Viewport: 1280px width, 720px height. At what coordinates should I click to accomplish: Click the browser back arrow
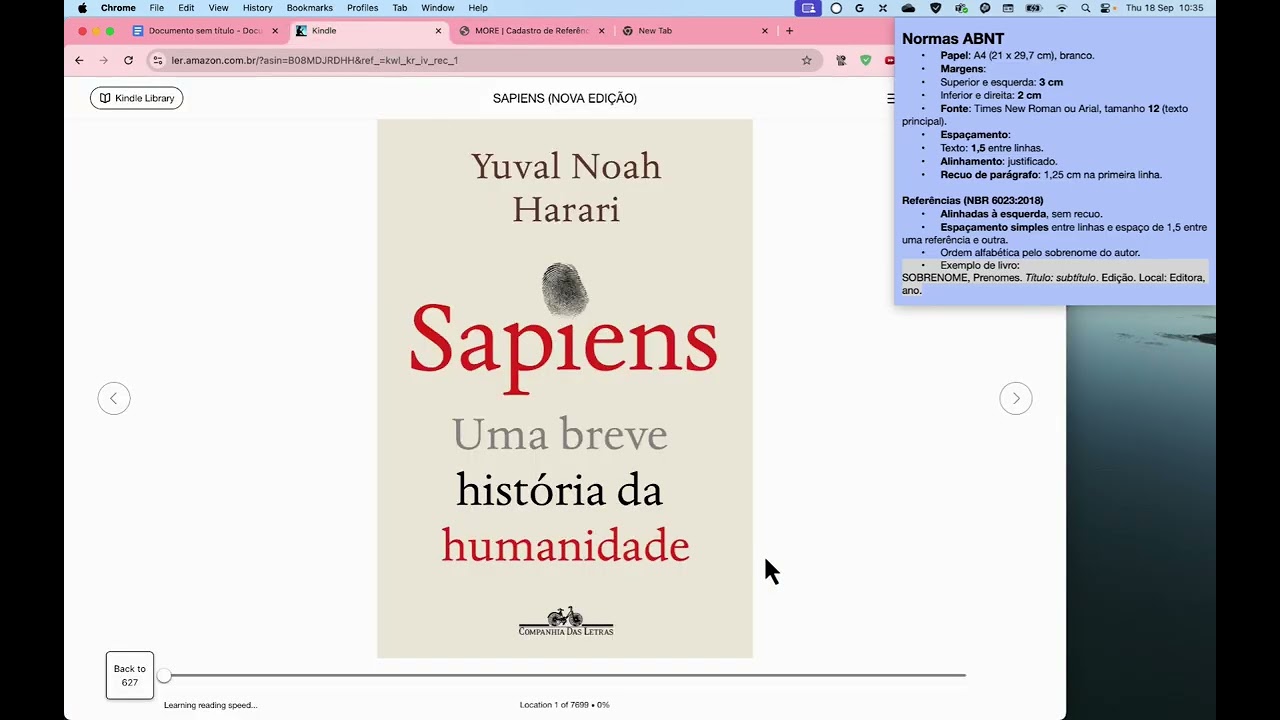tap(80, 60)
